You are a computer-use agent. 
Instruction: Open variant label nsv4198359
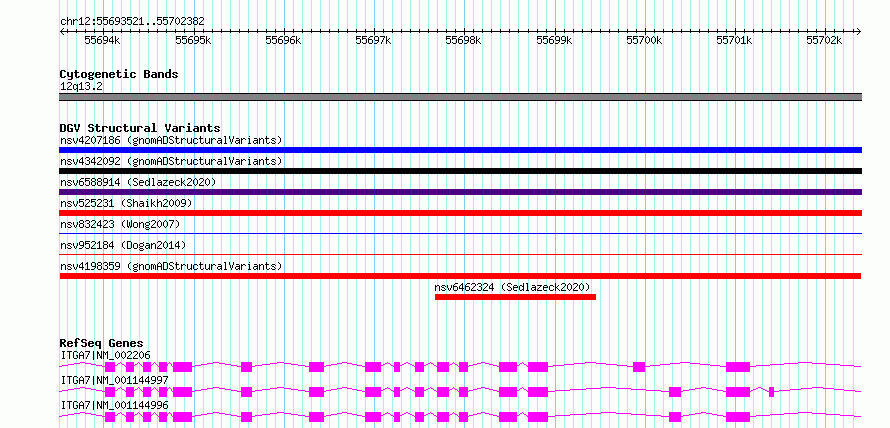point(171,266)
